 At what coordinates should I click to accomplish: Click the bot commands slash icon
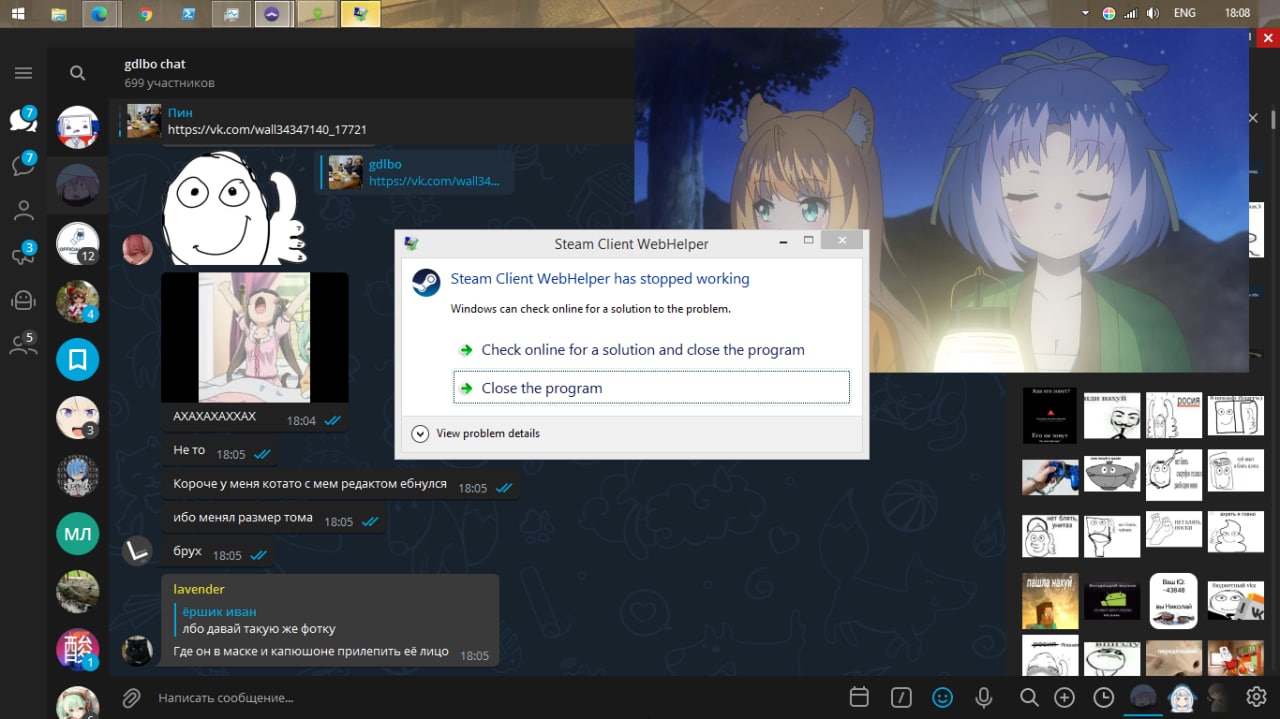point(901,697)
